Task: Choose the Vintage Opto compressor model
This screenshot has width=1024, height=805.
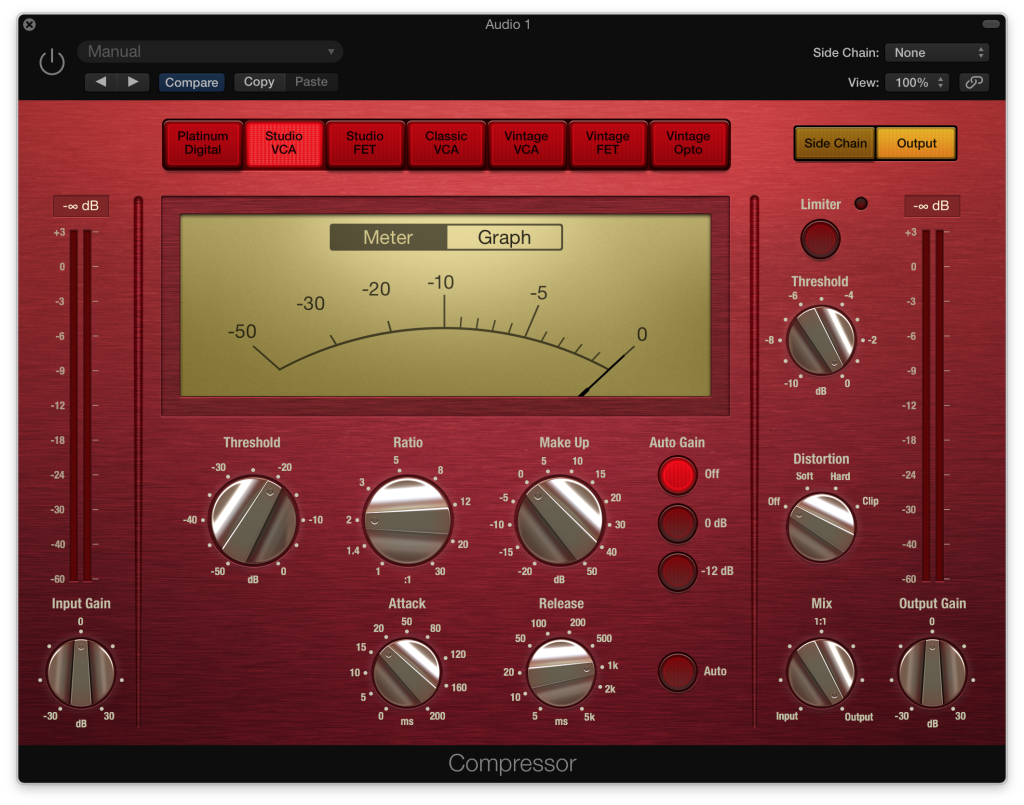Action: coord(688,143)
